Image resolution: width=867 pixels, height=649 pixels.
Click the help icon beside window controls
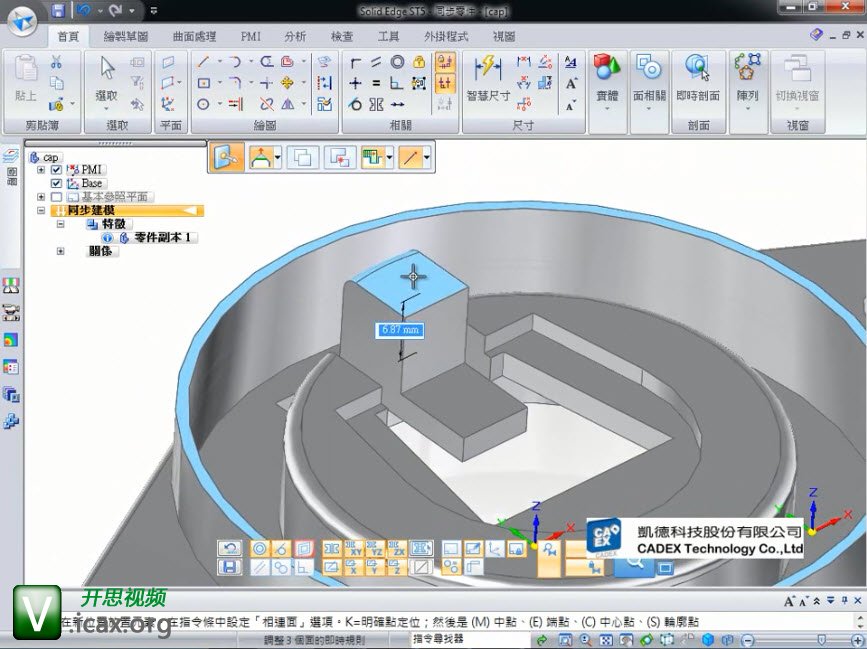tap(816, 35)
